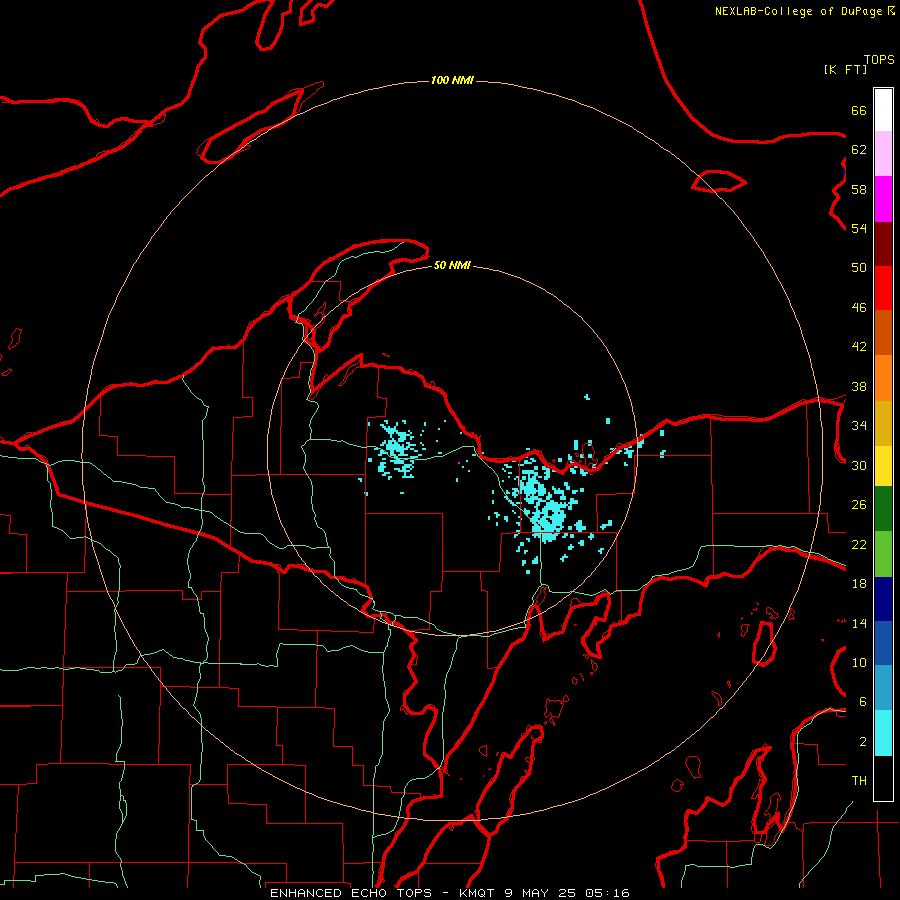Pick the yellow legend swatch

[883, 466]
